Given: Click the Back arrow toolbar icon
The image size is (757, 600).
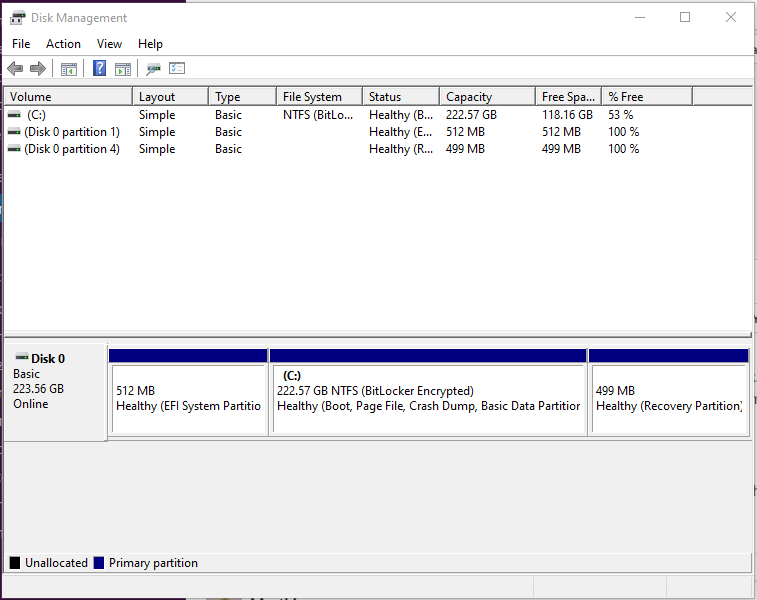Looking at the screenshot, I should click(15, 69).
